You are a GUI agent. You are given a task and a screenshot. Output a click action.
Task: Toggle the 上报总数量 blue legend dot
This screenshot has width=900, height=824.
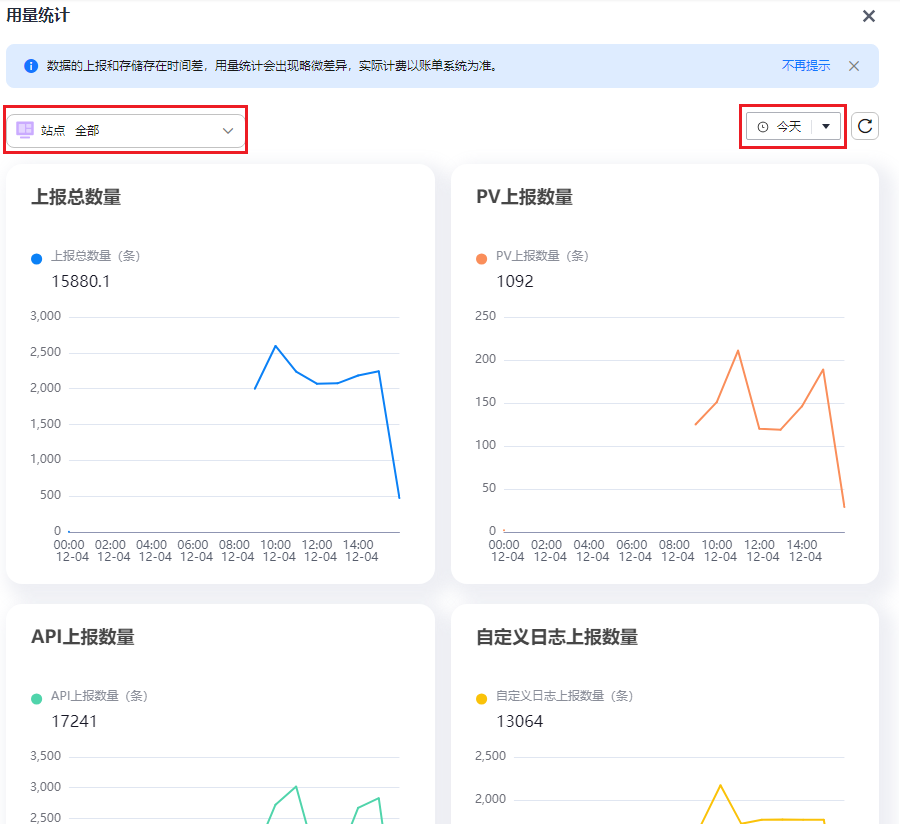point(37,258)
